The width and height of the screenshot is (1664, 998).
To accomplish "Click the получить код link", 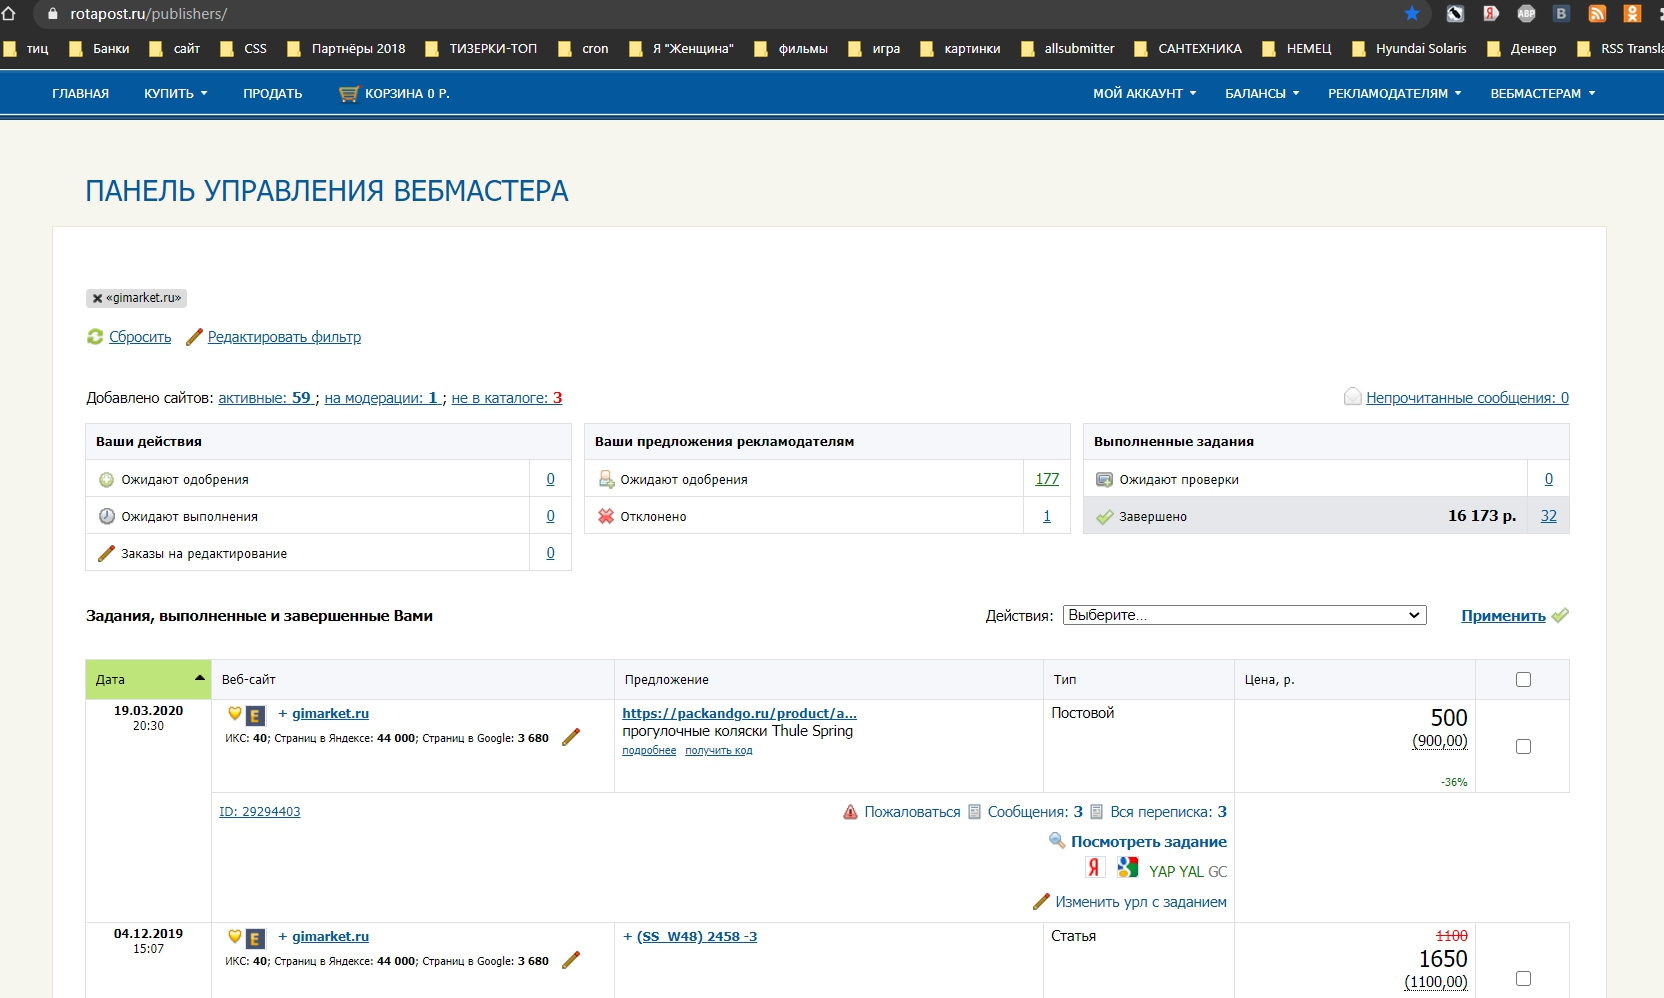I will click(719, 751).
